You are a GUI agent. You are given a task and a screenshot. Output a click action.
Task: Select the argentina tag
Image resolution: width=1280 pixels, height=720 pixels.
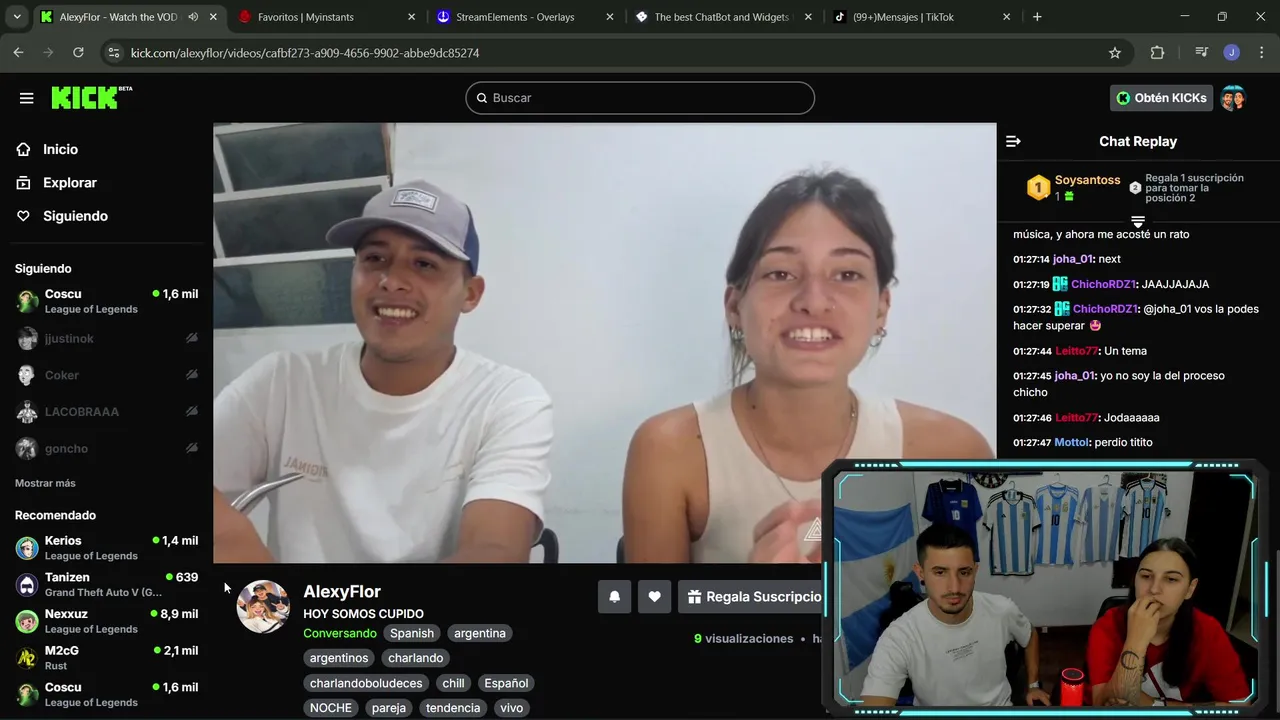pos(480,633)
